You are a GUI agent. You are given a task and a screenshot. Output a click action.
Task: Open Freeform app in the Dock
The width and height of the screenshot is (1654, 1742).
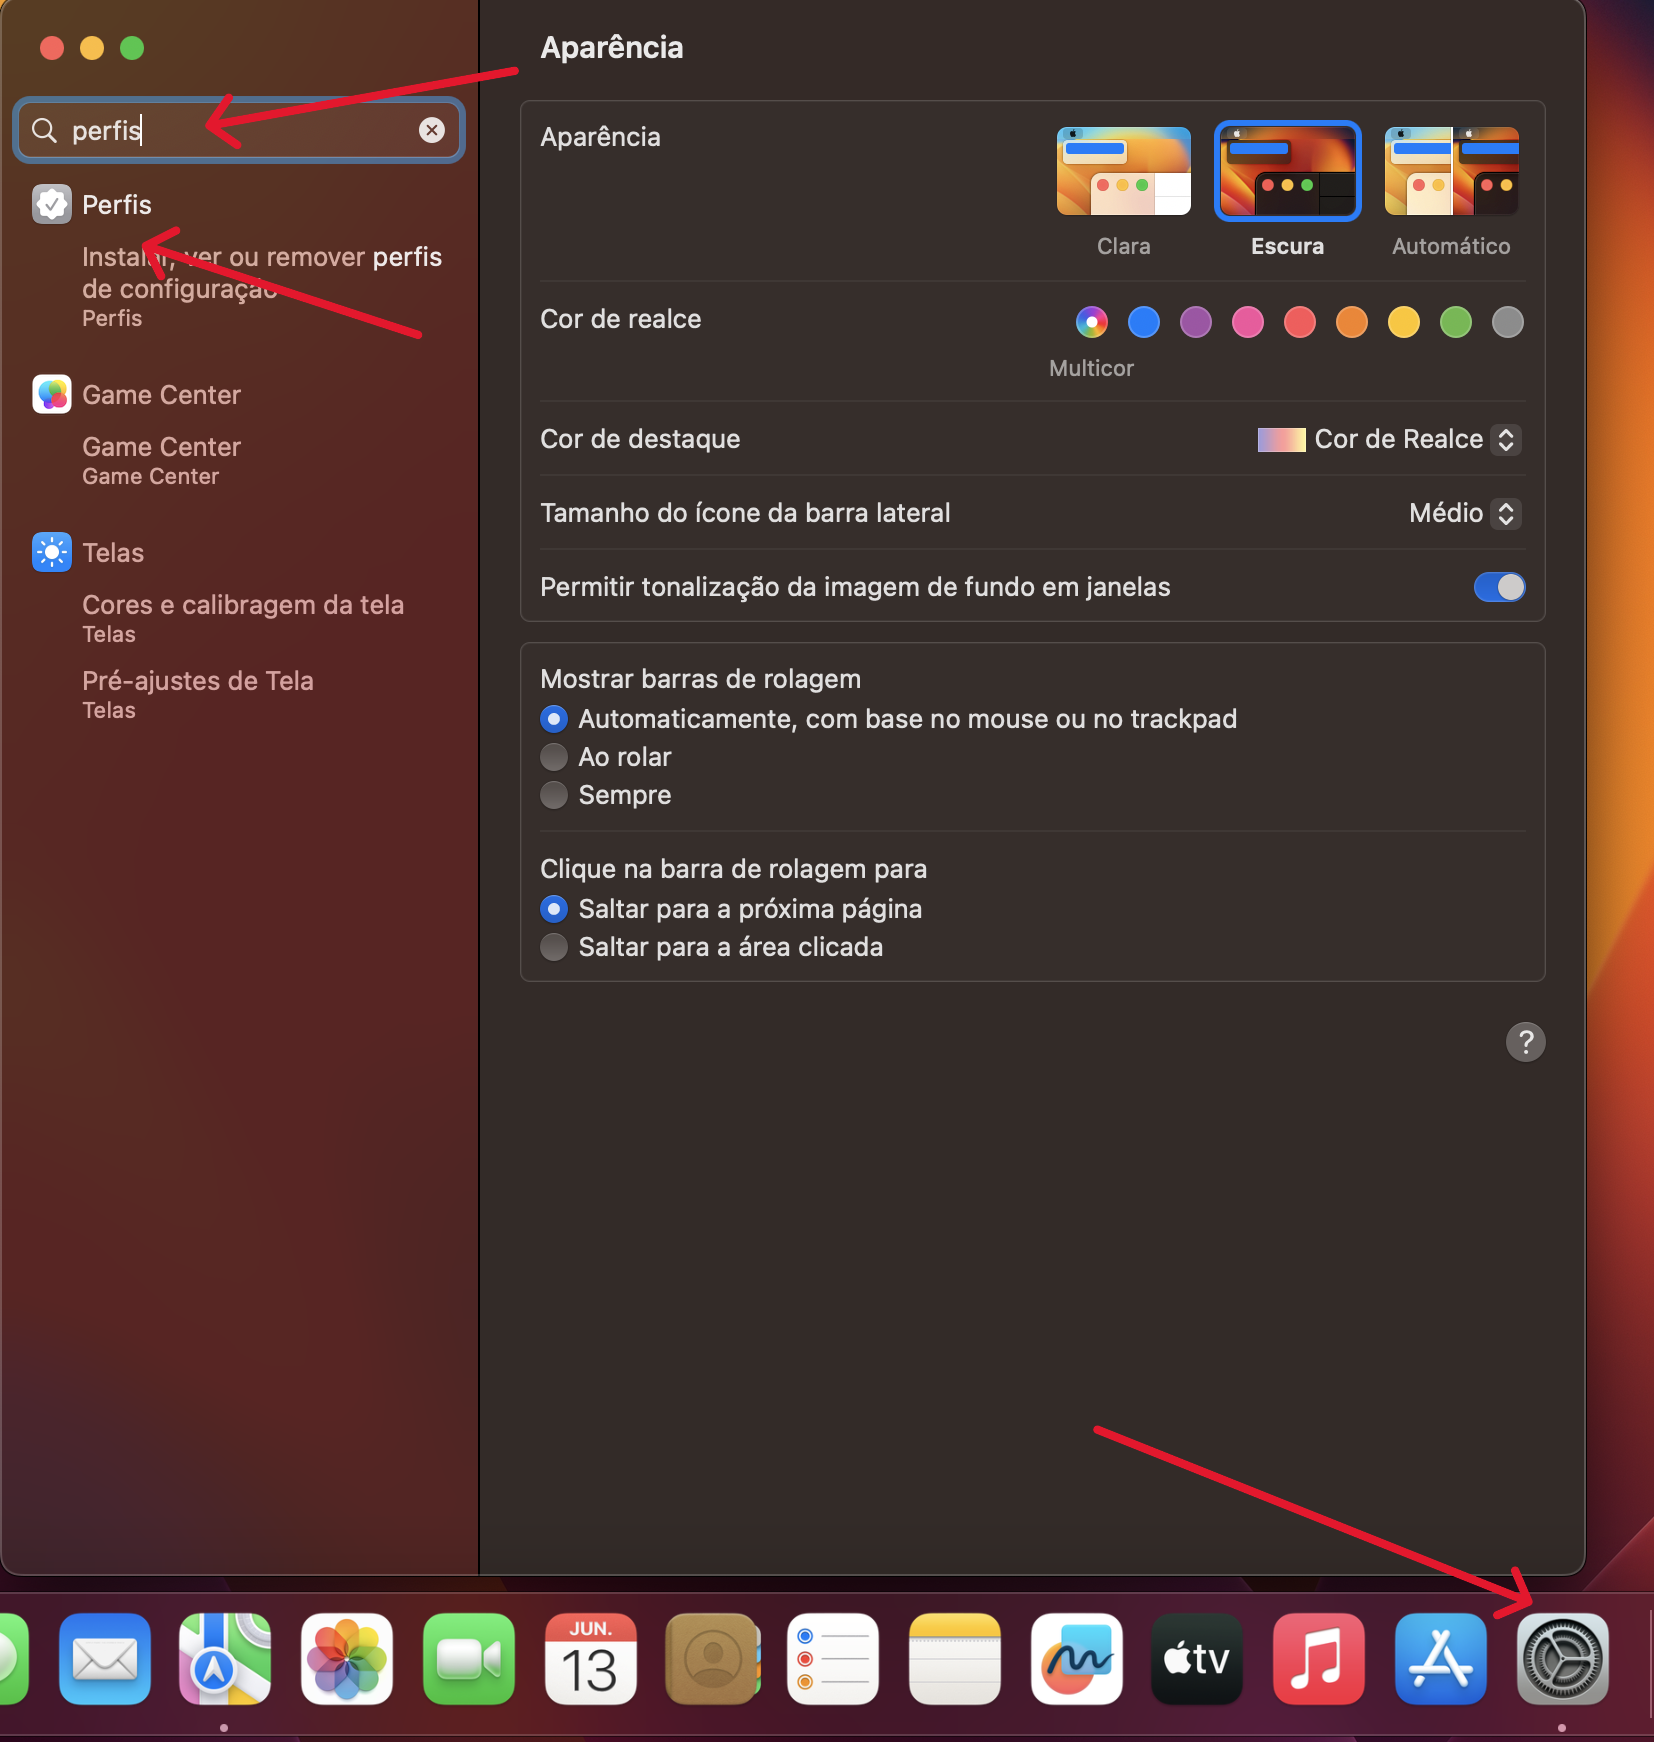pyautogui.click(x=1076, y=1659)
